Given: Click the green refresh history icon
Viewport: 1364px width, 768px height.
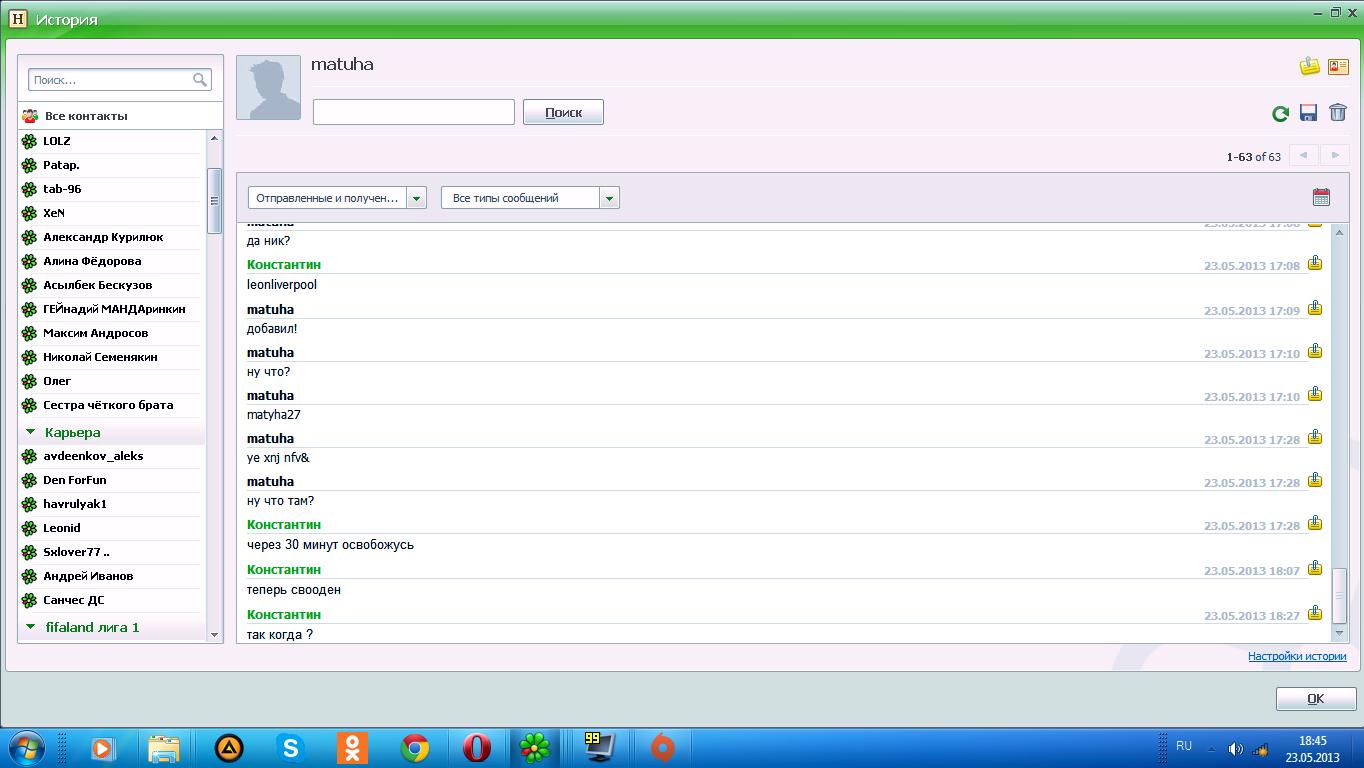Looking at the screenshot, I should (1280, 114).
